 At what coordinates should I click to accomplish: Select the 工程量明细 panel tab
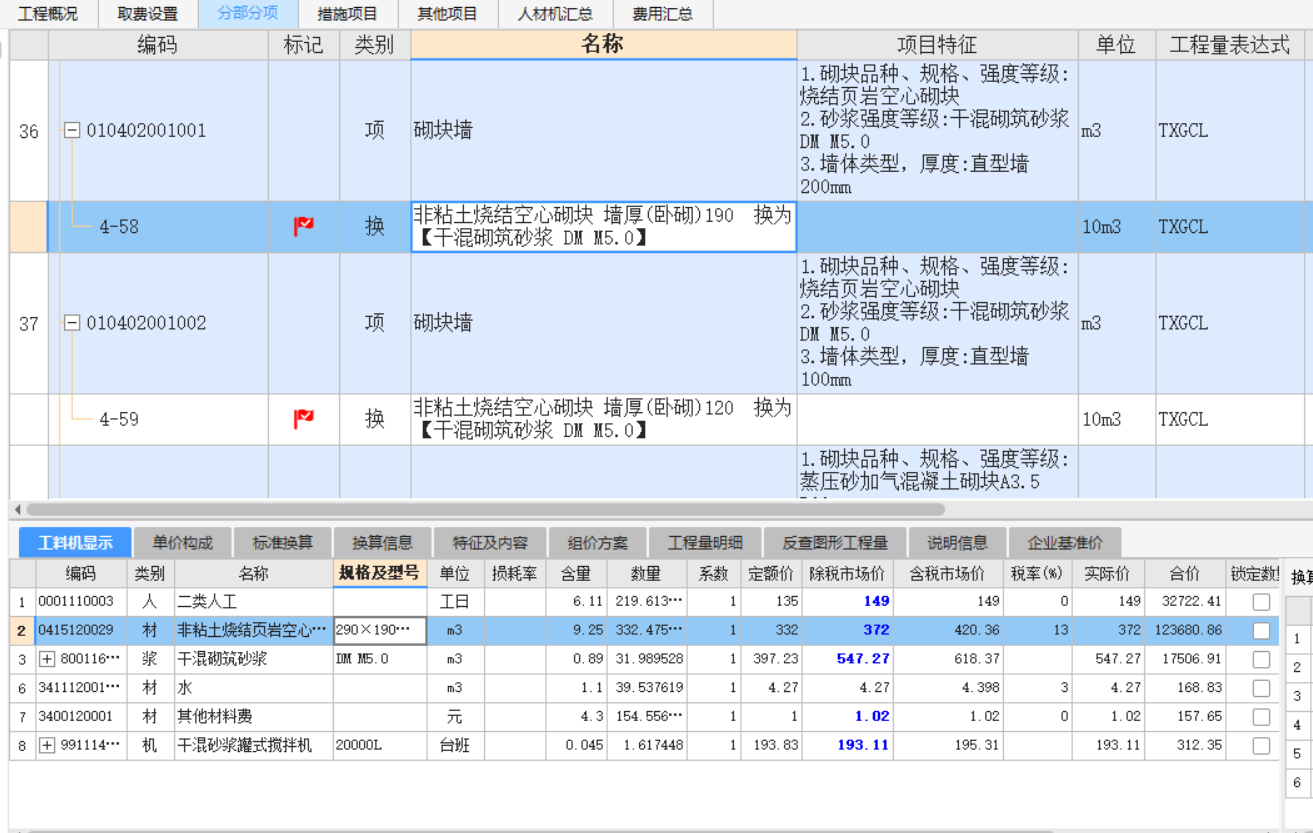pos(705,543)
